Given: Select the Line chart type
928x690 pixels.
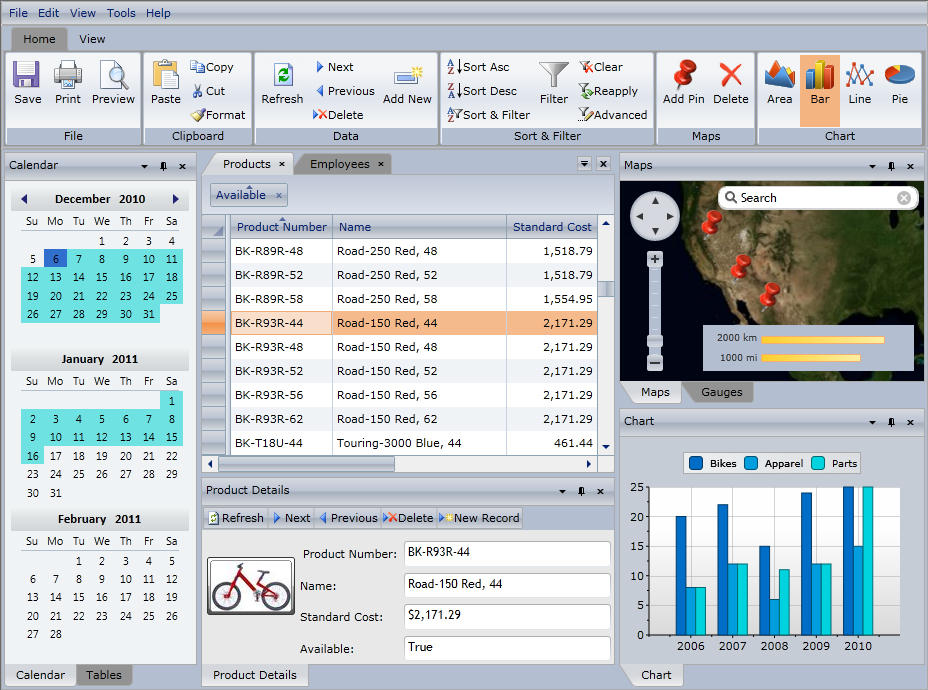Looking at the screenshot, I should click(x=859, y=83).
